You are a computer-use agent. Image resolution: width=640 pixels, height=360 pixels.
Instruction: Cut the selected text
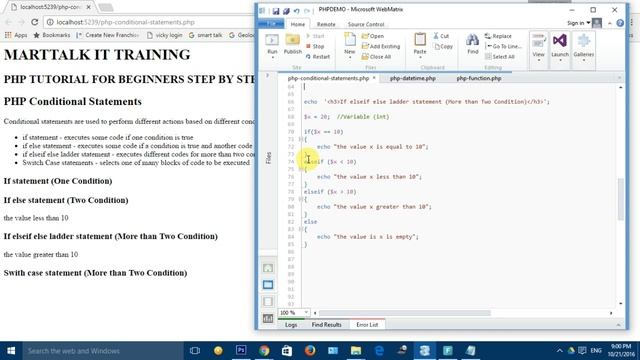pos(441,36)
